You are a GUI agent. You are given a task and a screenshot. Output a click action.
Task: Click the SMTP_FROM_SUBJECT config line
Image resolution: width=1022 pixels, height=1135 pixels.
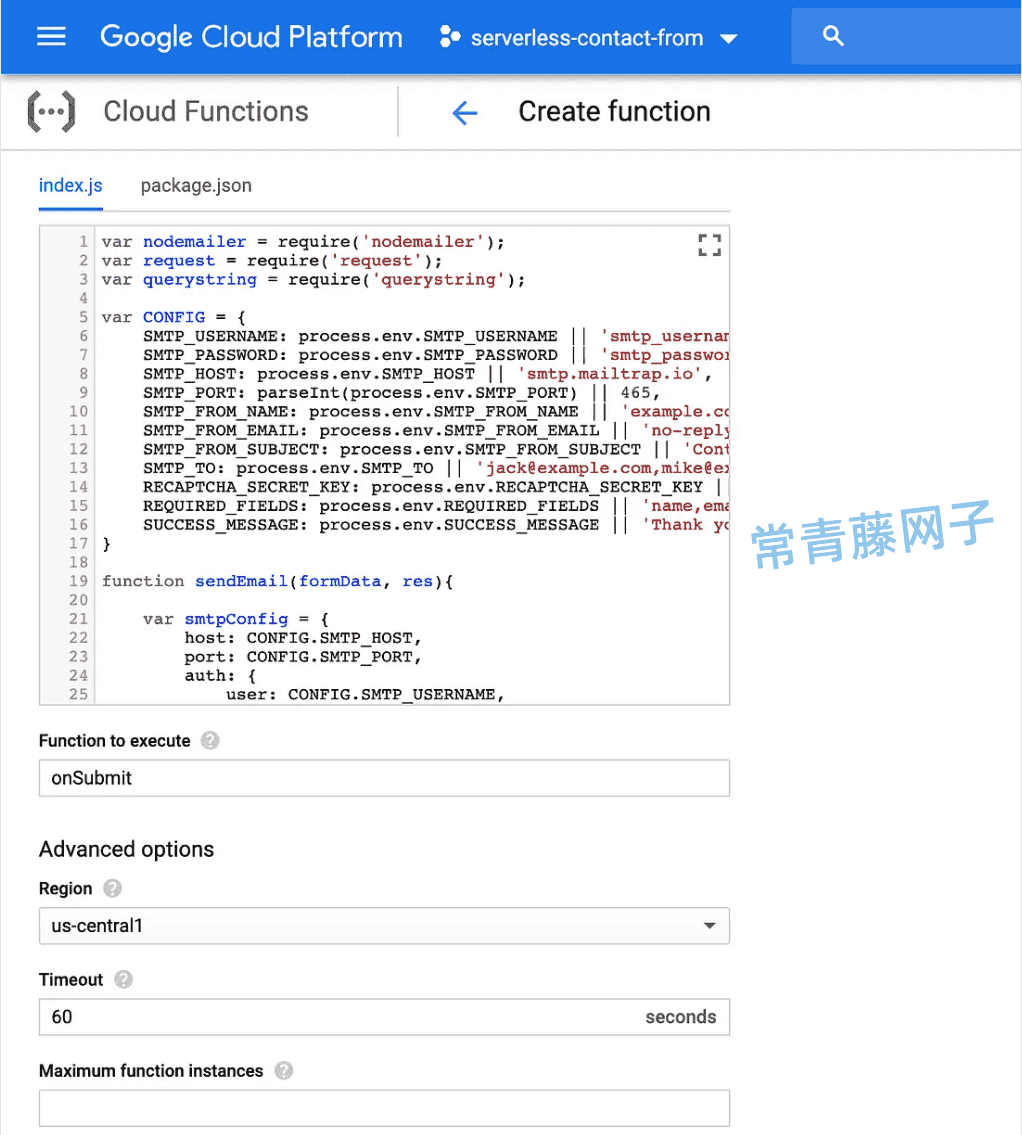point(436,449)
